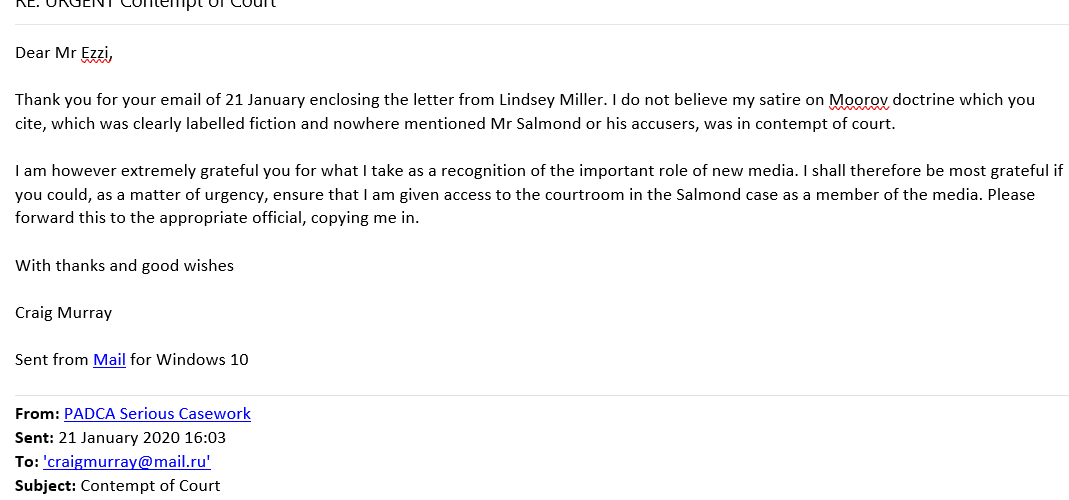
Task: Click the sent date 21 January 2020 16:03
Action: click(x=142, y=438)
